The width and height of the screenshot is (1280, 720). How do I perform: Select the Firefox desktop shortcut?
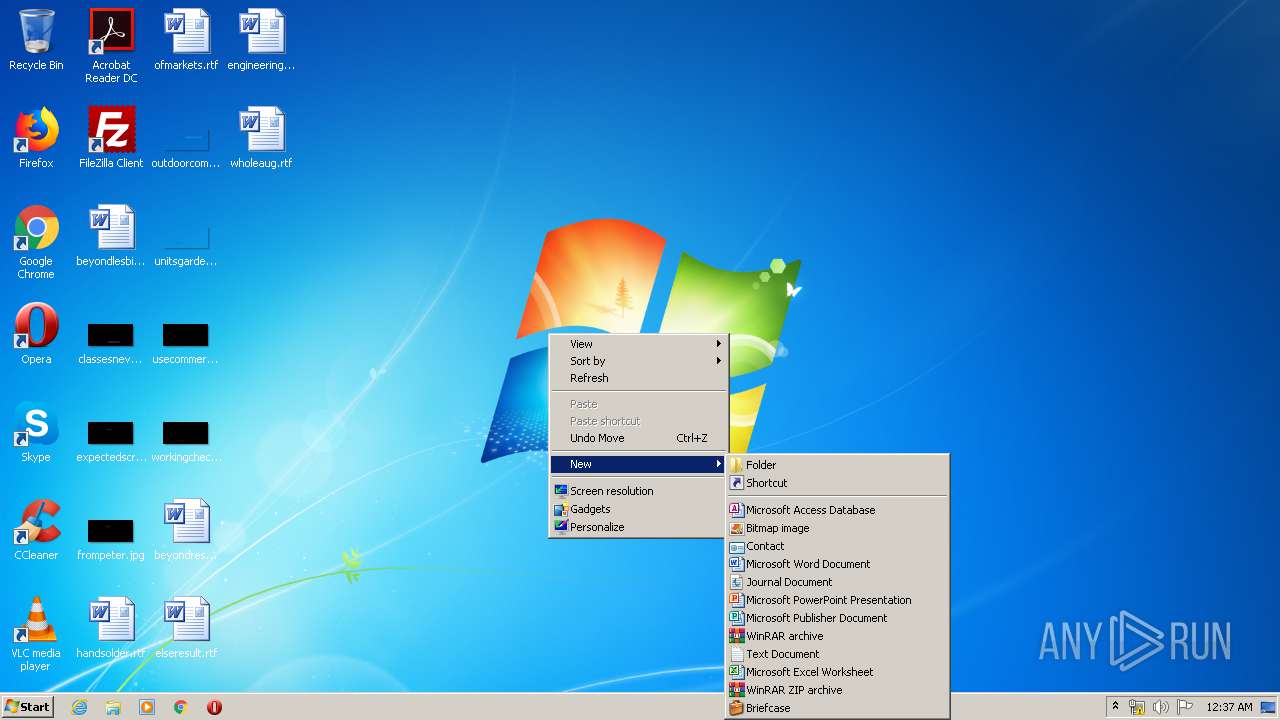[x=36, y=138]
